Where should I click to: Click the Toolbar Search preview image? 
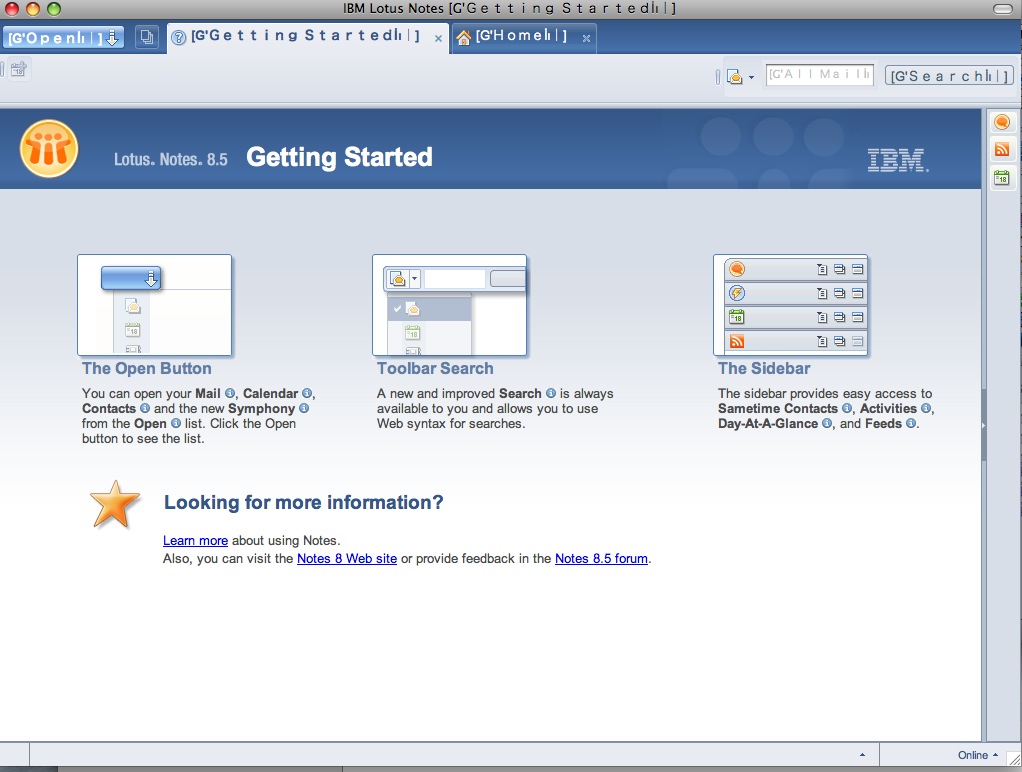pyautogui.click(x=450, y=305)
